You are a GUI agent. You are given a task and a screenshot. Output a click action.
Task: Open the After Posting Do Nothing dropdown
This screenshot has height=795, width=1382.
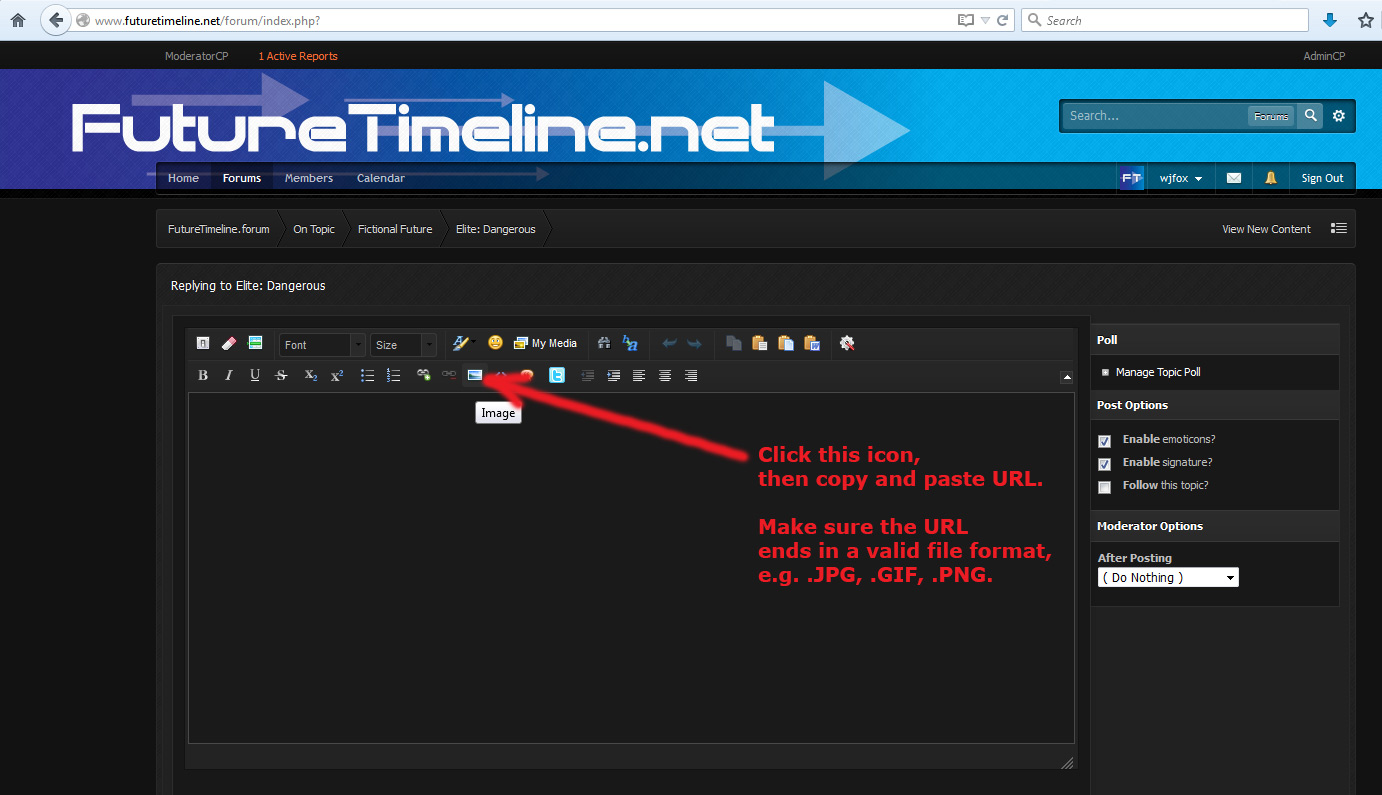[x=1168, y=577]
